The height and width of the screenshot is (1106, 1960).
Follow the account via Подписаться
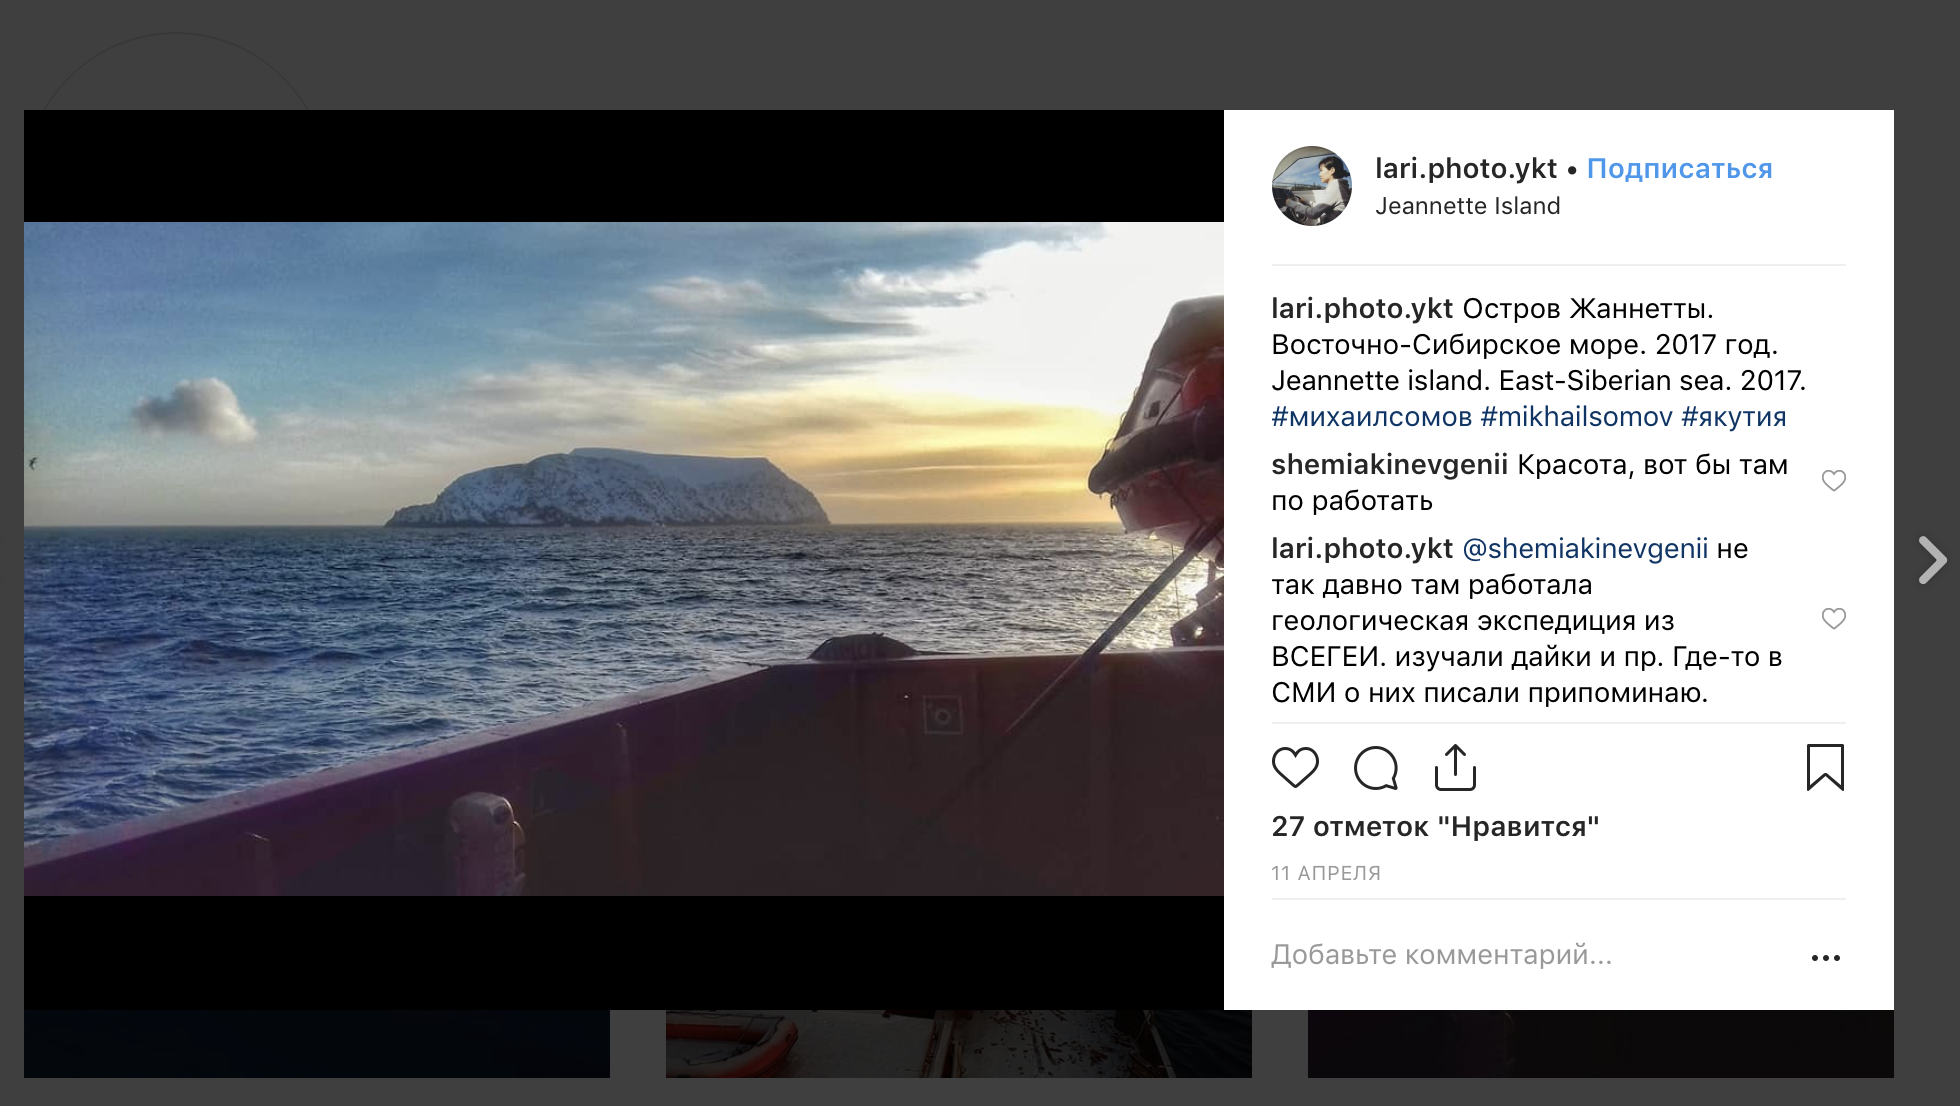(x=1679, y=169)
